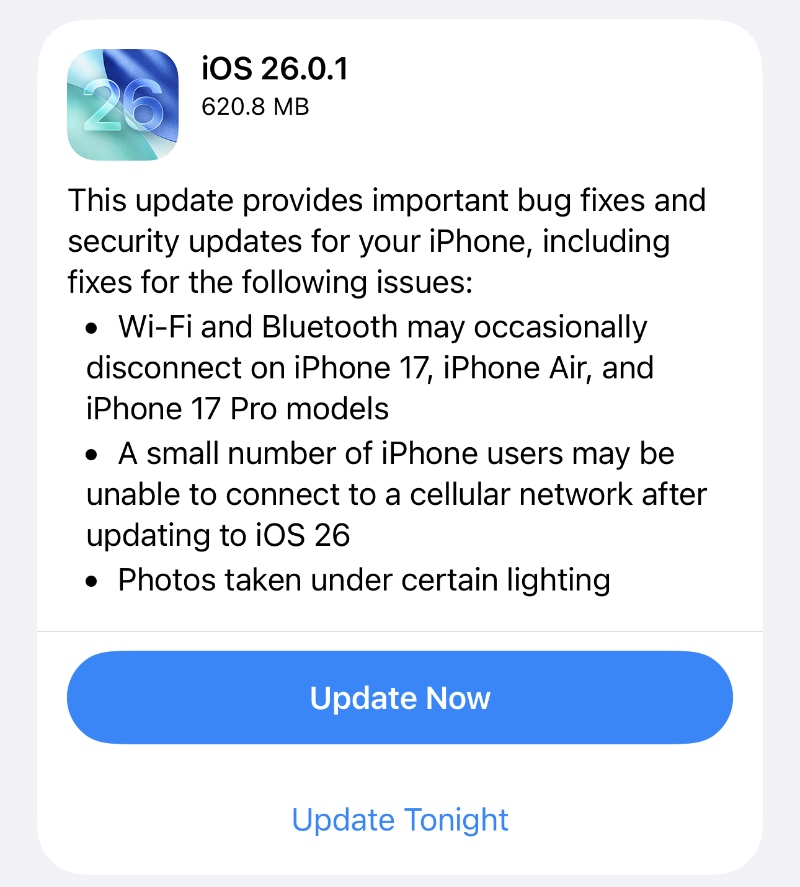This screenshot has height=887, width=800.
Task: Tap the 'fixes for the following issues' line
Action: point(270,282)
